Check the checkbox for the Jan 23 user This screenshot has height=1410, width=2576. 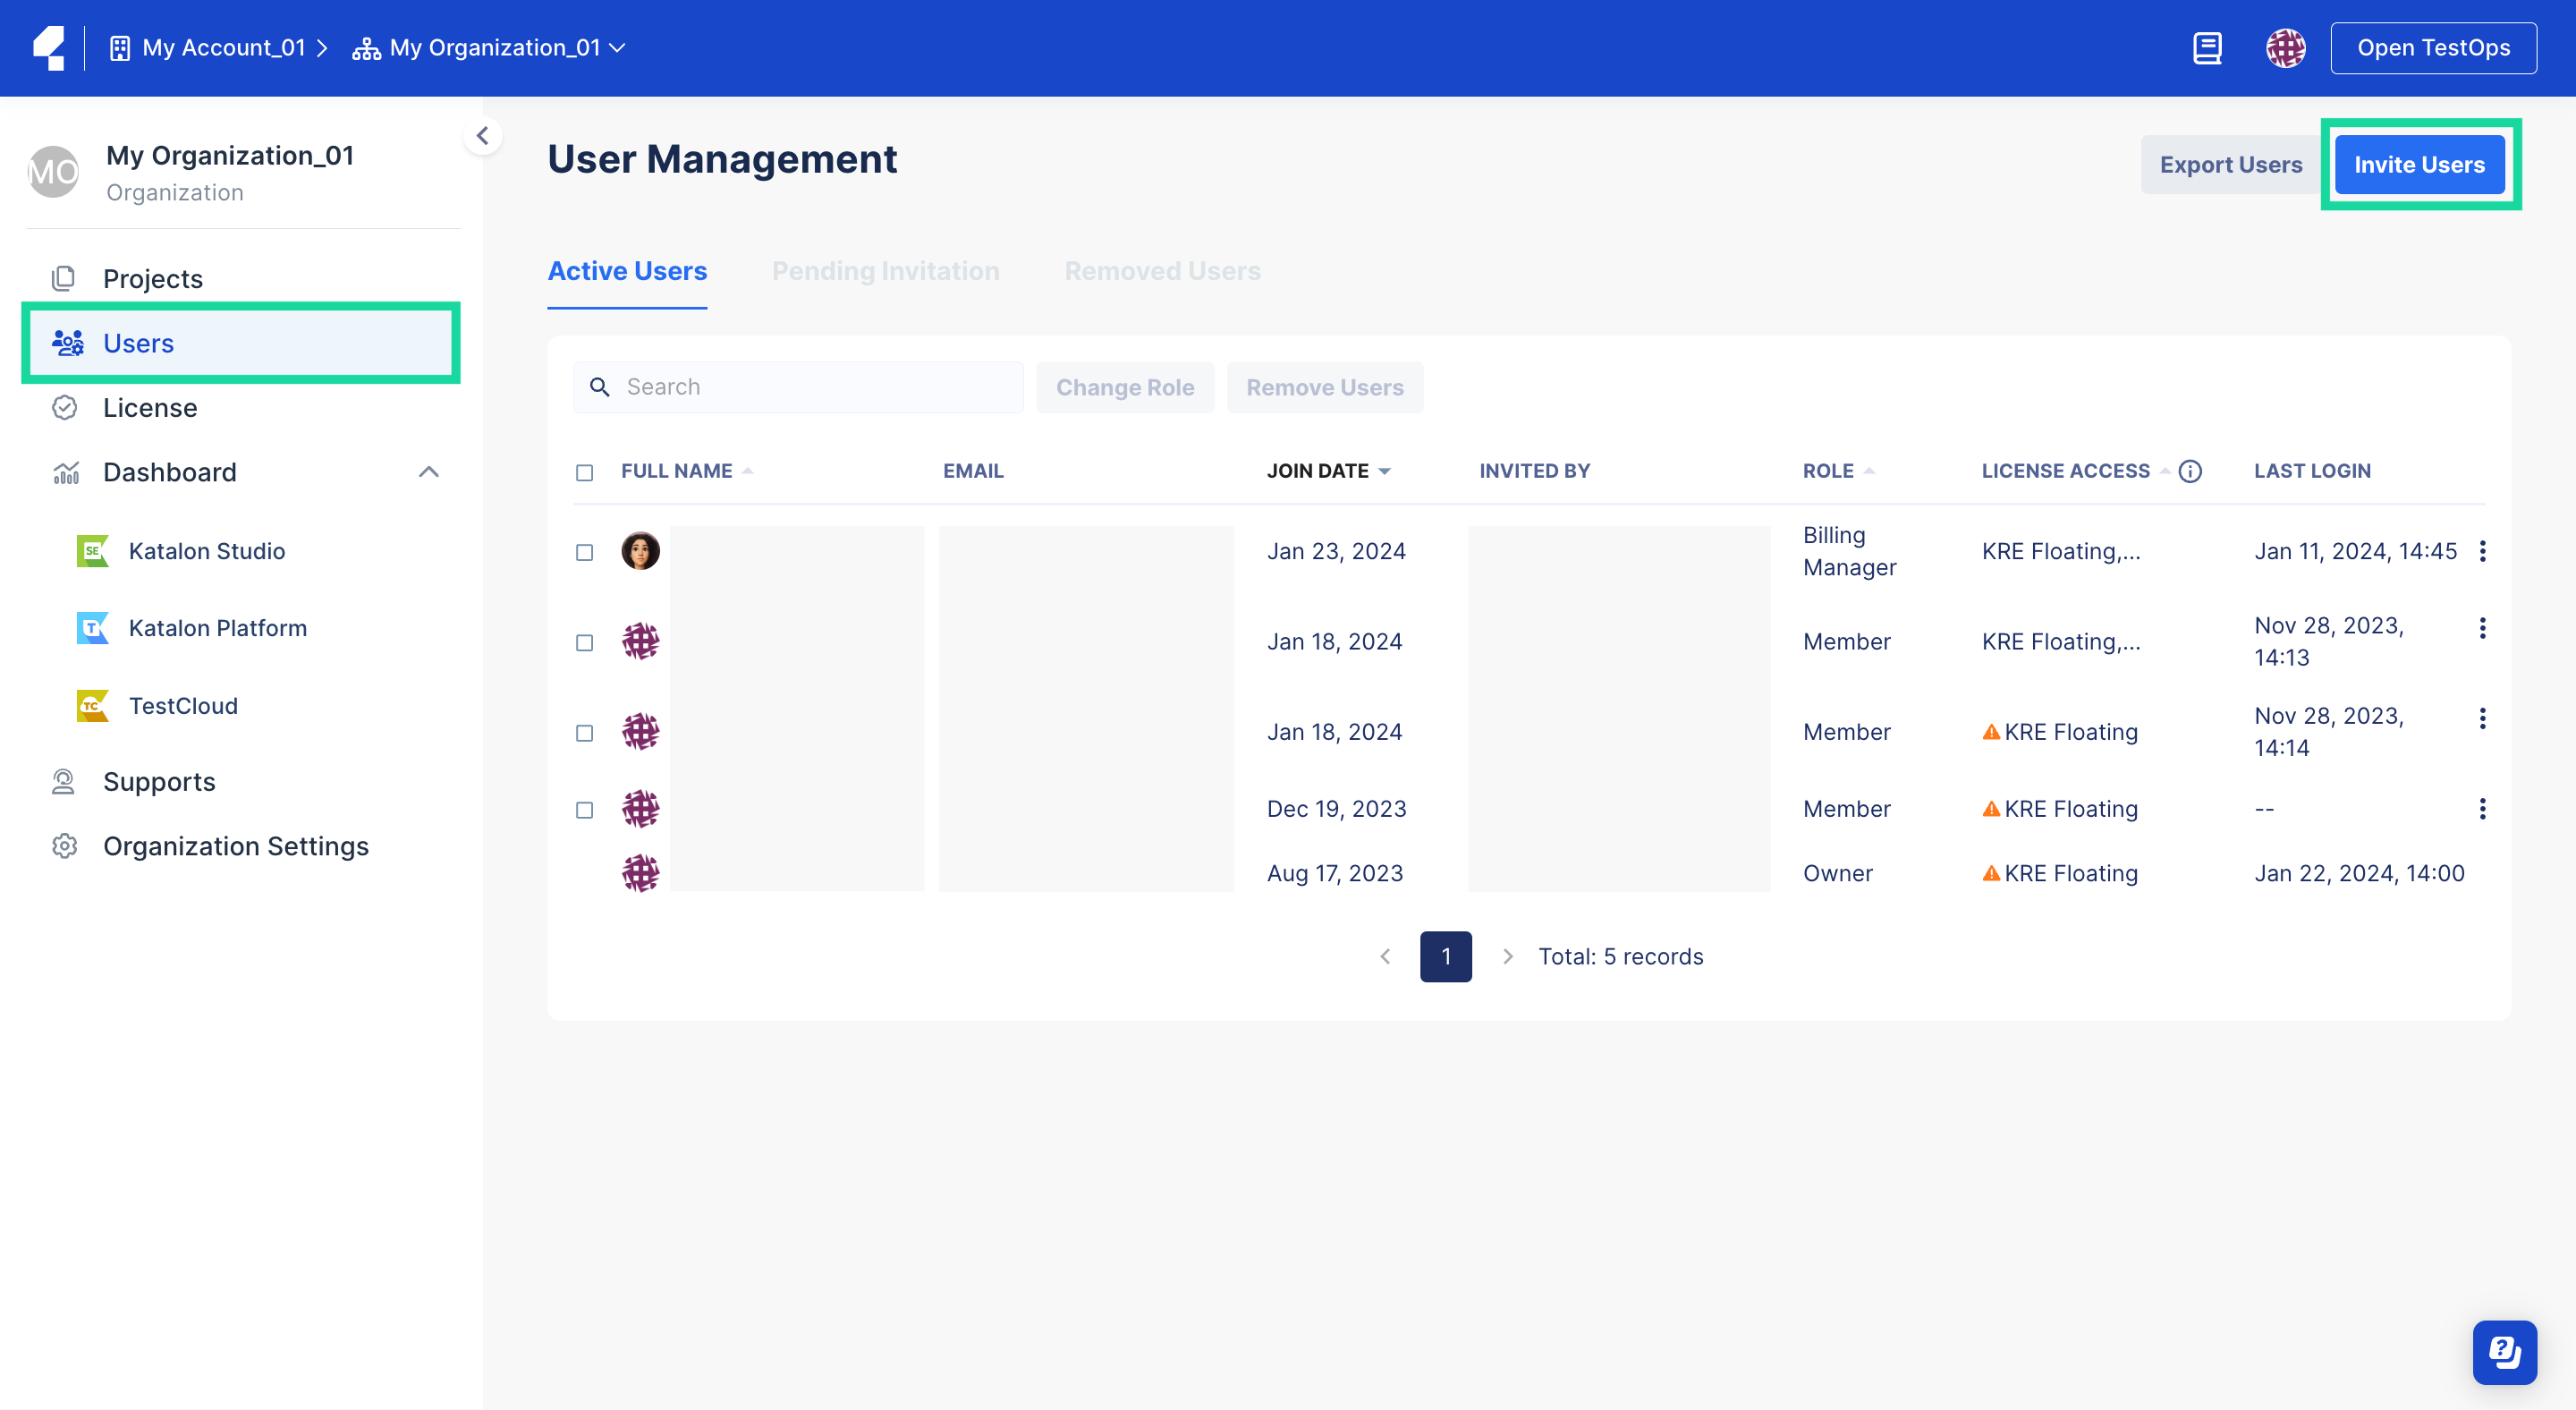coord(585,550)
